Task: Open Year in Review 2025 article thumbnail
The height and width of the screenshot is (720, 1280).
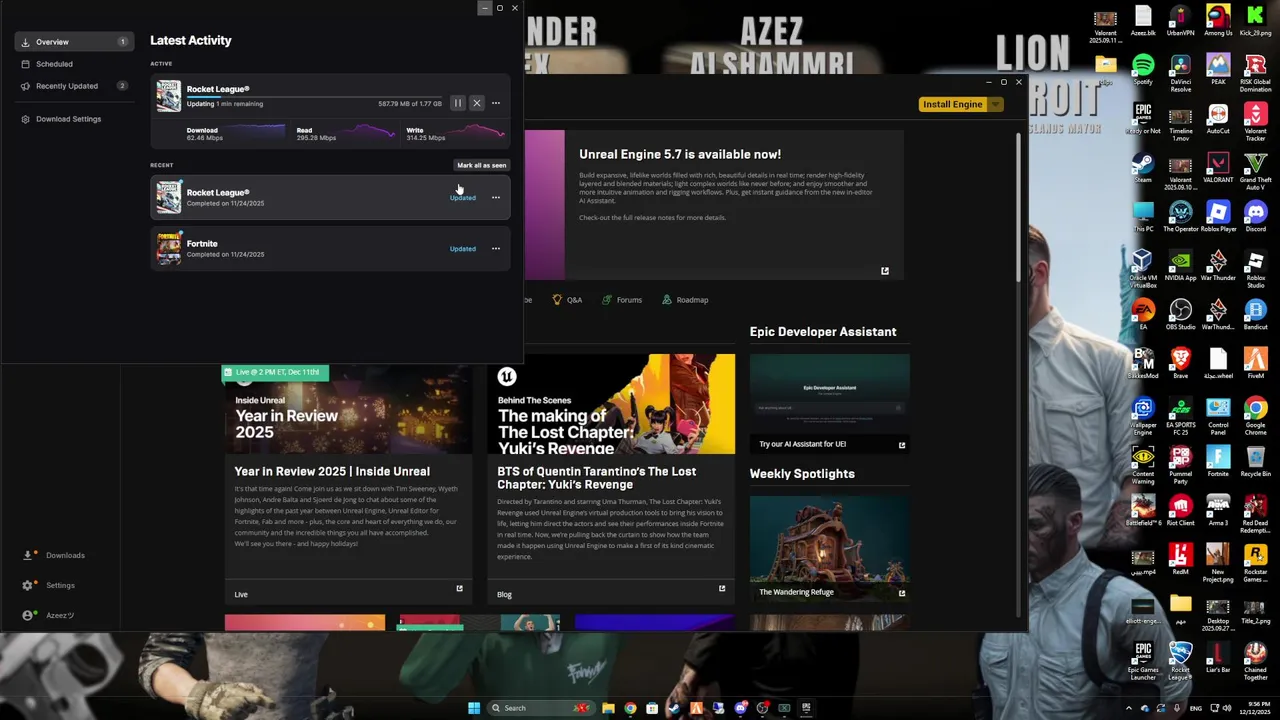Action: [348, 410]
